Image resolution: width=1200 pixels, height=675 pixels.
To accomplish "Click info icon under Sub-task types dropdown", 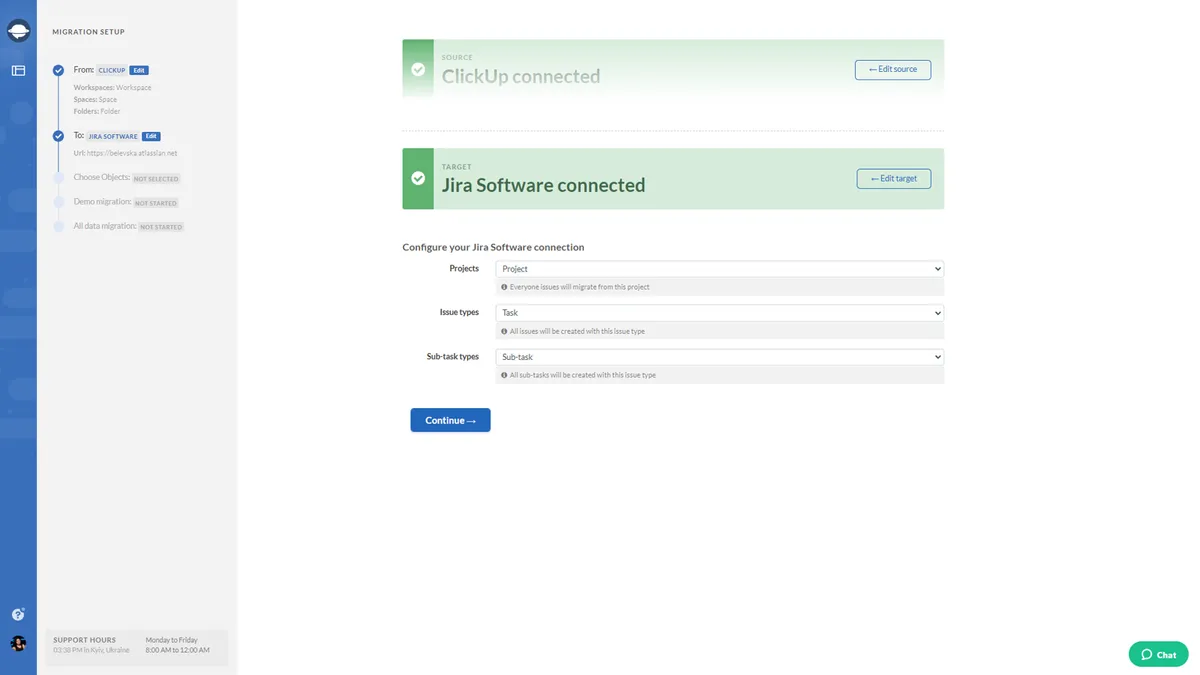I will pyautogui.click(x=504, y=375).
